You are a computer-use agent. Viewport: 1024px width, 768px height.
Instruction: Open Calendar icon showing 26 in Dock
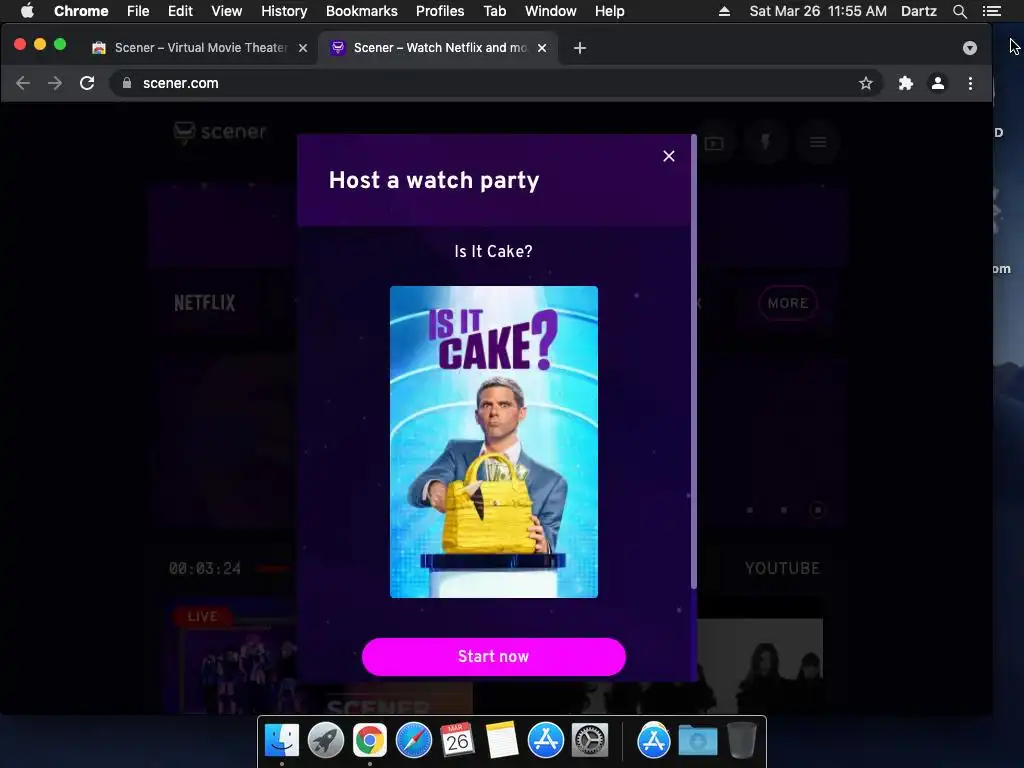(457, 740)
